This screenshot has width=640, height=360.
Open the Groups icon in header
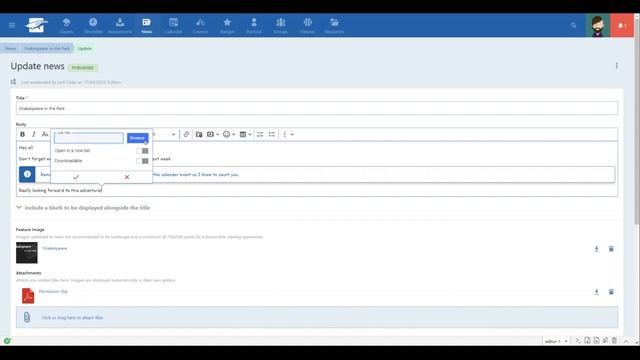click(x=280, y=25)
